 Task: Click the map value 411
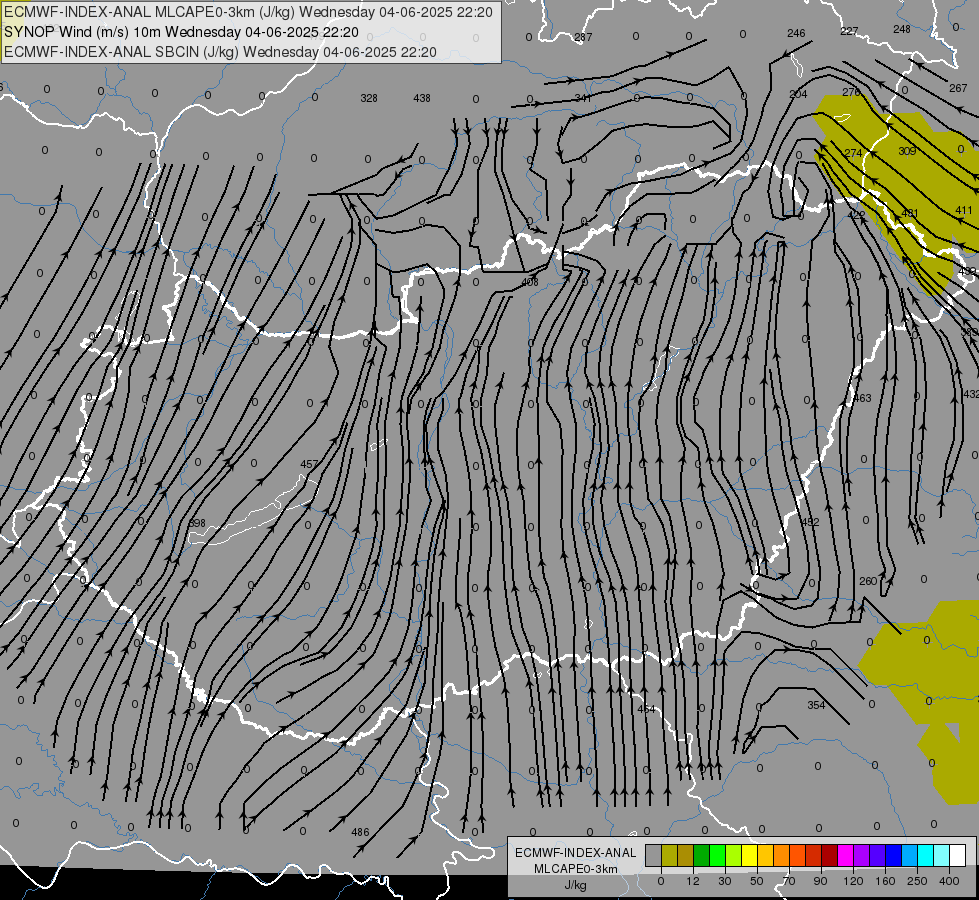[x=964, y=210]
